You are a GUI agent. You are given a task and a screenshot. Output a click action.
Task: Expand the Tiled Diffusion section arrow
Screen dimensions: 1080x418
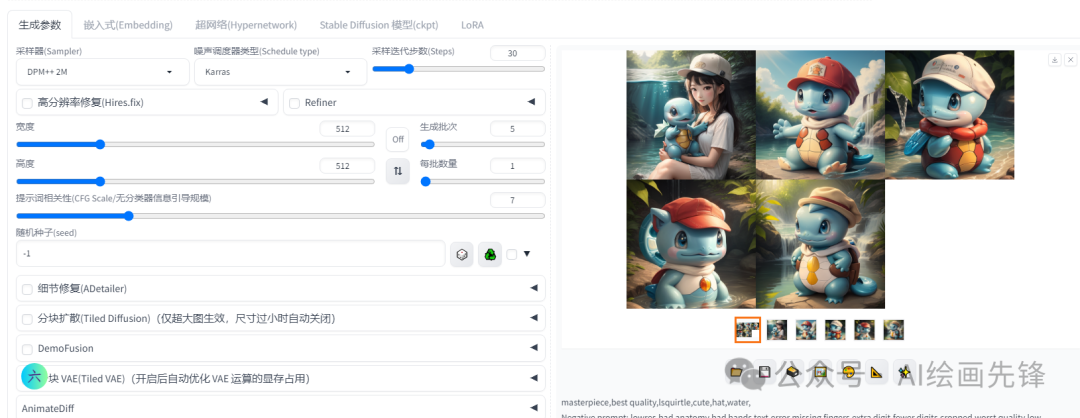coord(533,317)
